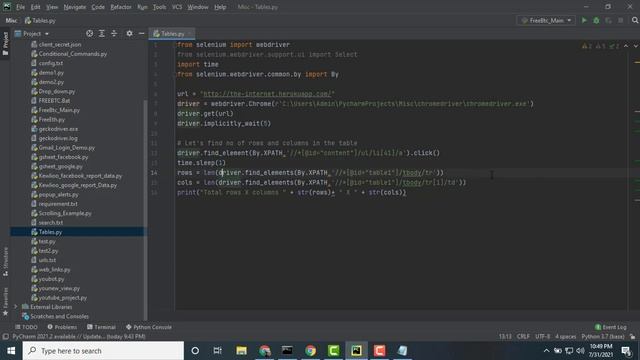Open the Event Log
This screenshot has width=640, height=360.
point(611,327)
